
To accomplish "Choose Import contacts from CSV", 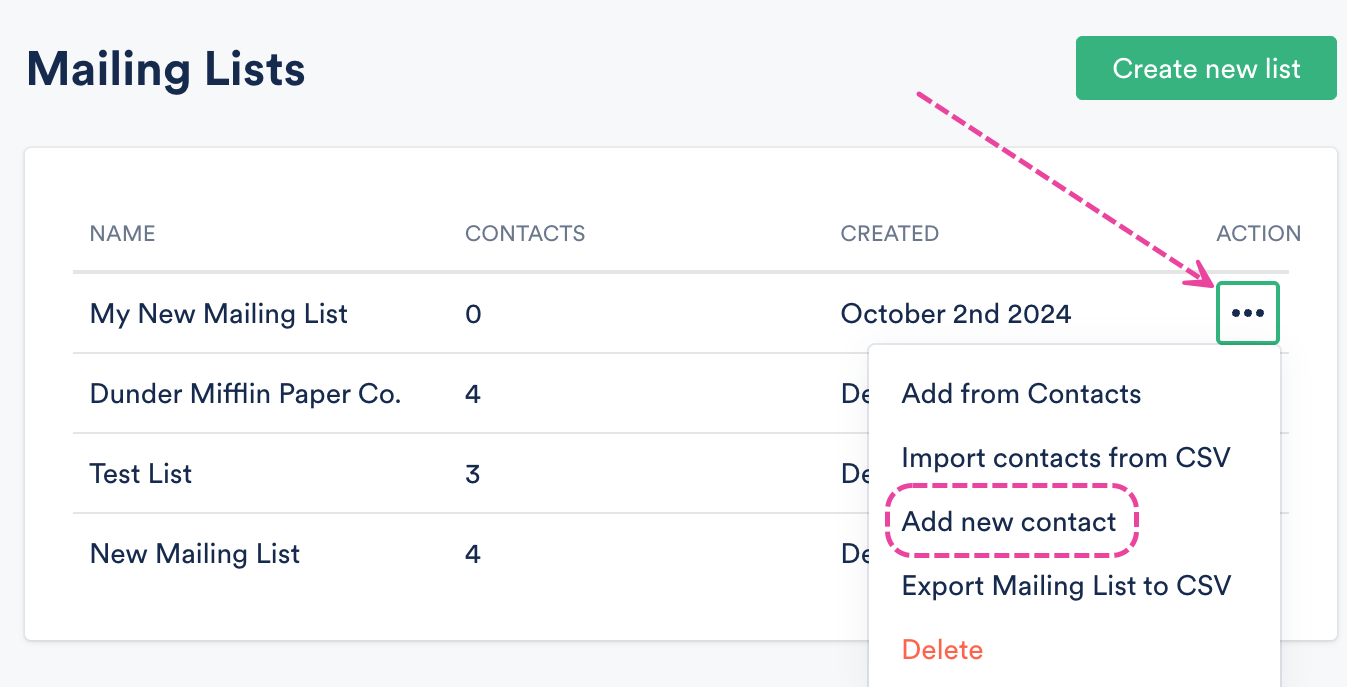I will coord(1065,458).
